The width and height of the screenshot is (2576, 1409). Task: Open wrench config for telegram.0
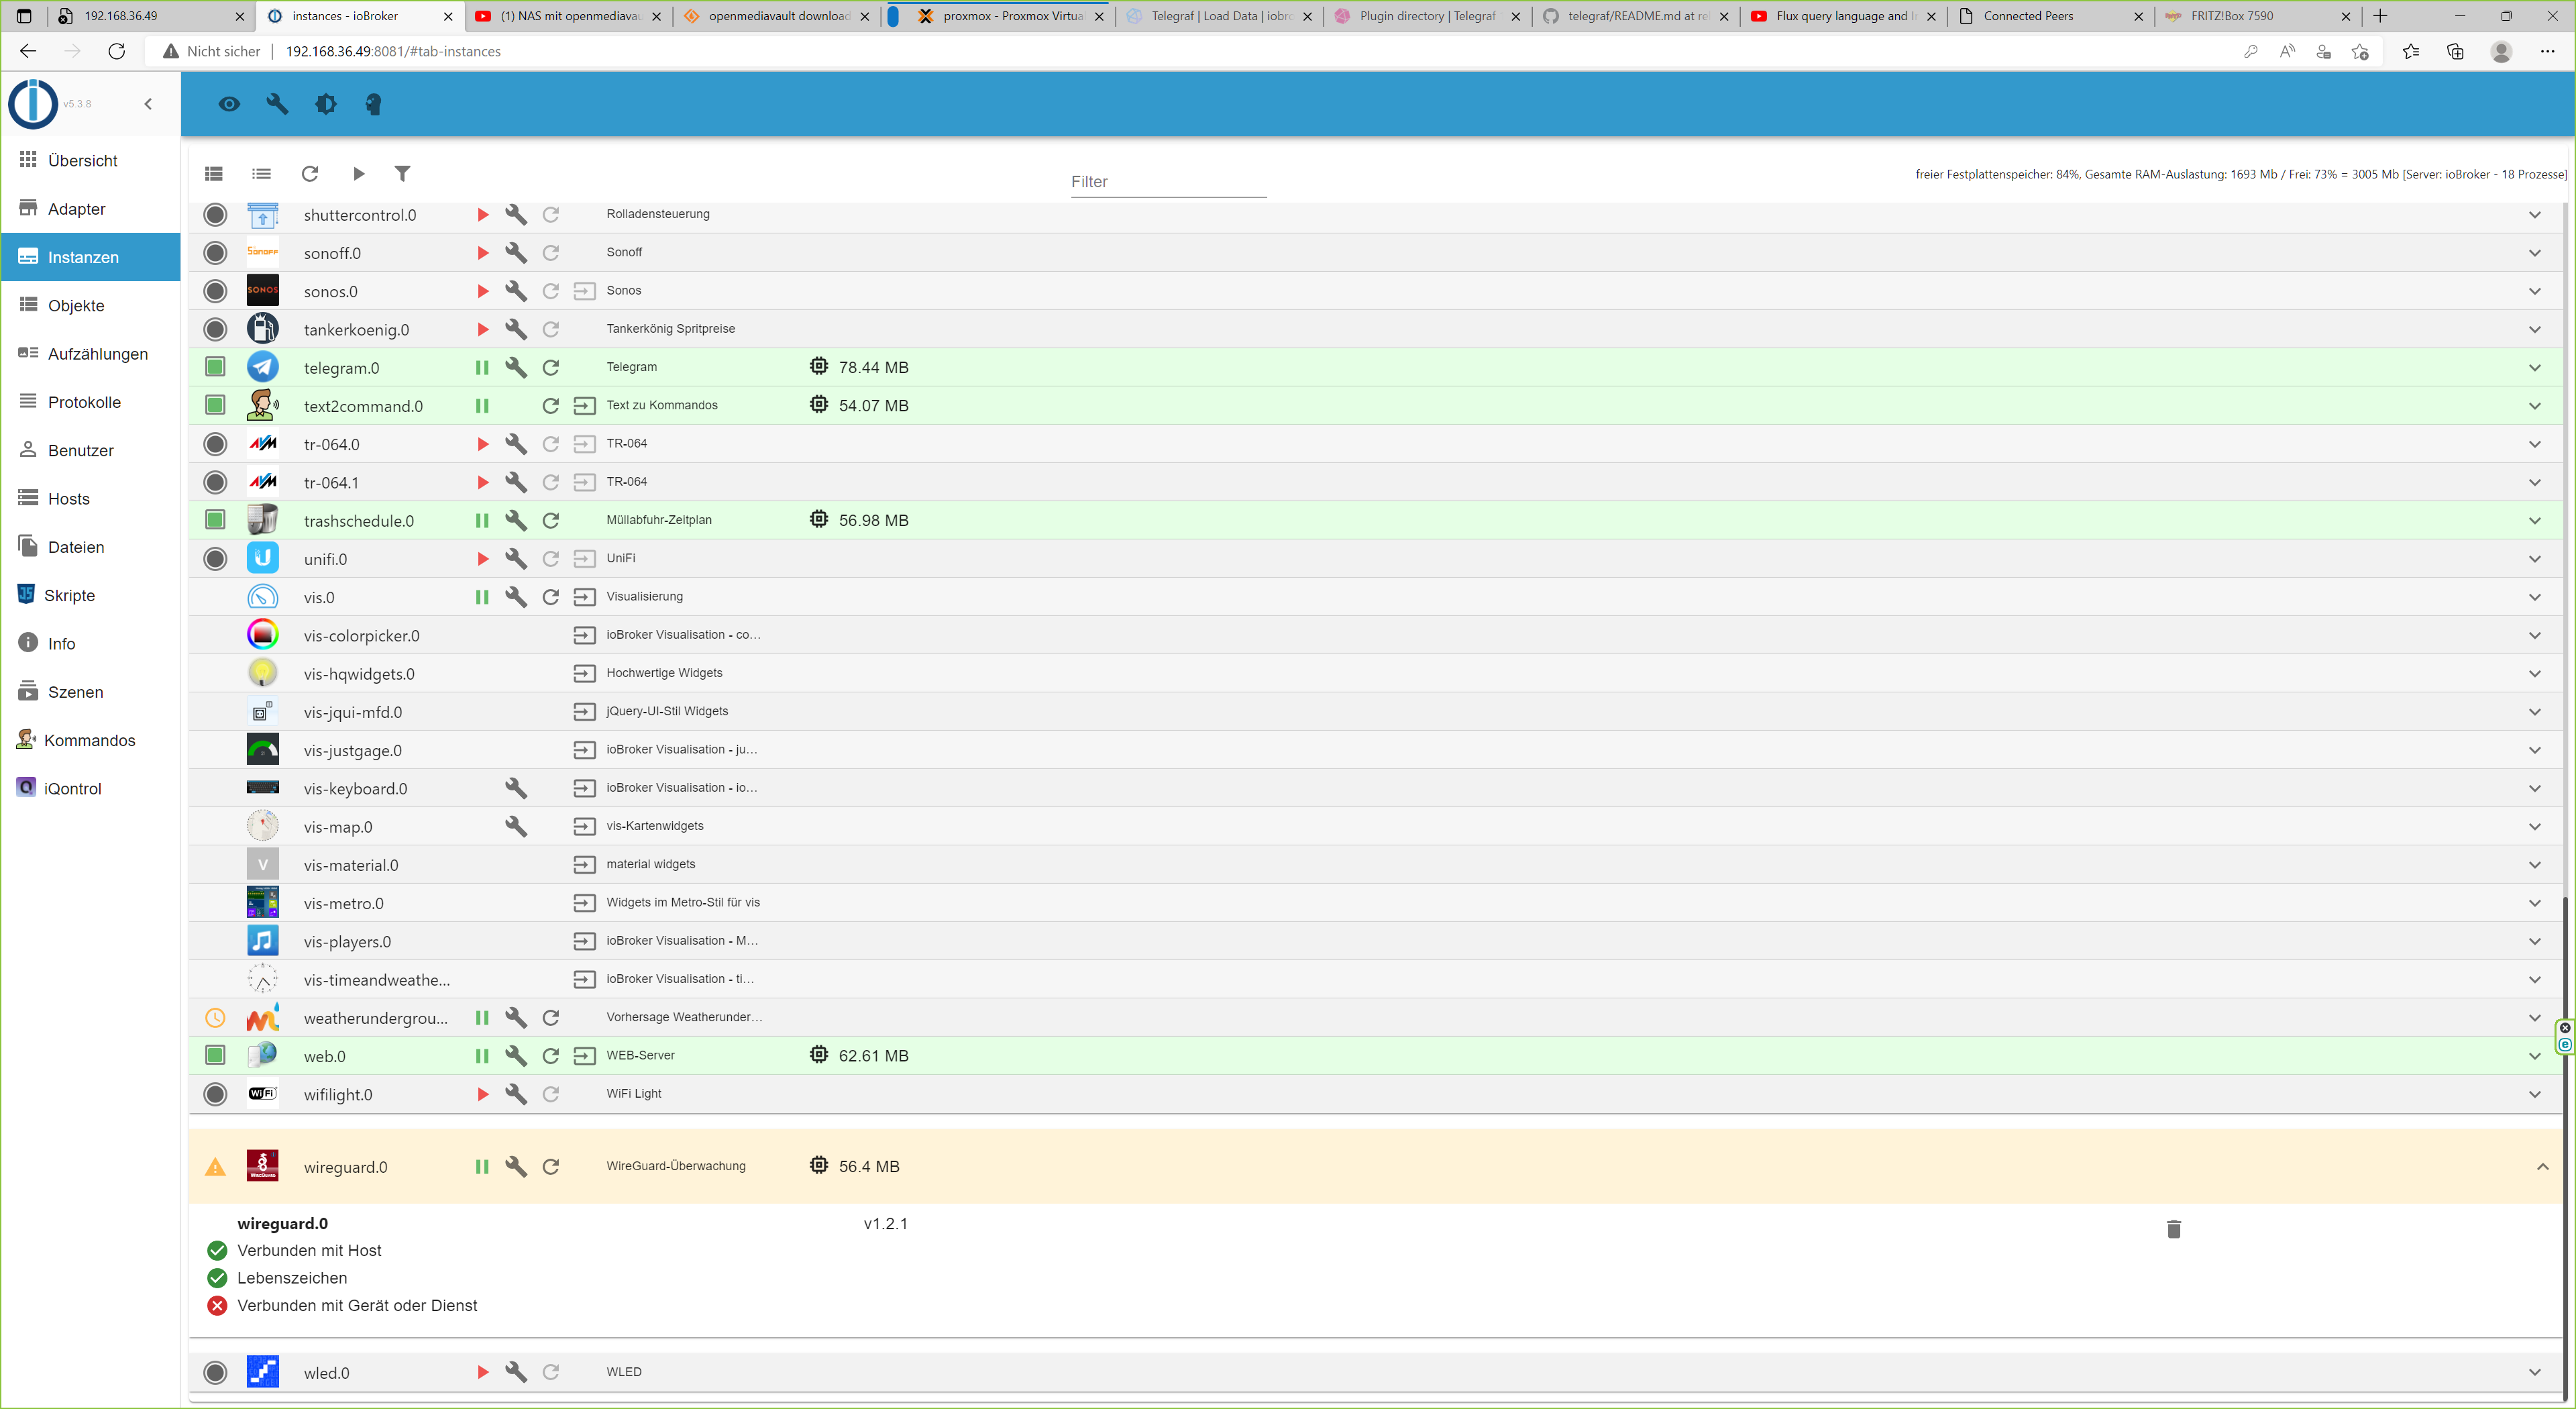tap(516, 367)
